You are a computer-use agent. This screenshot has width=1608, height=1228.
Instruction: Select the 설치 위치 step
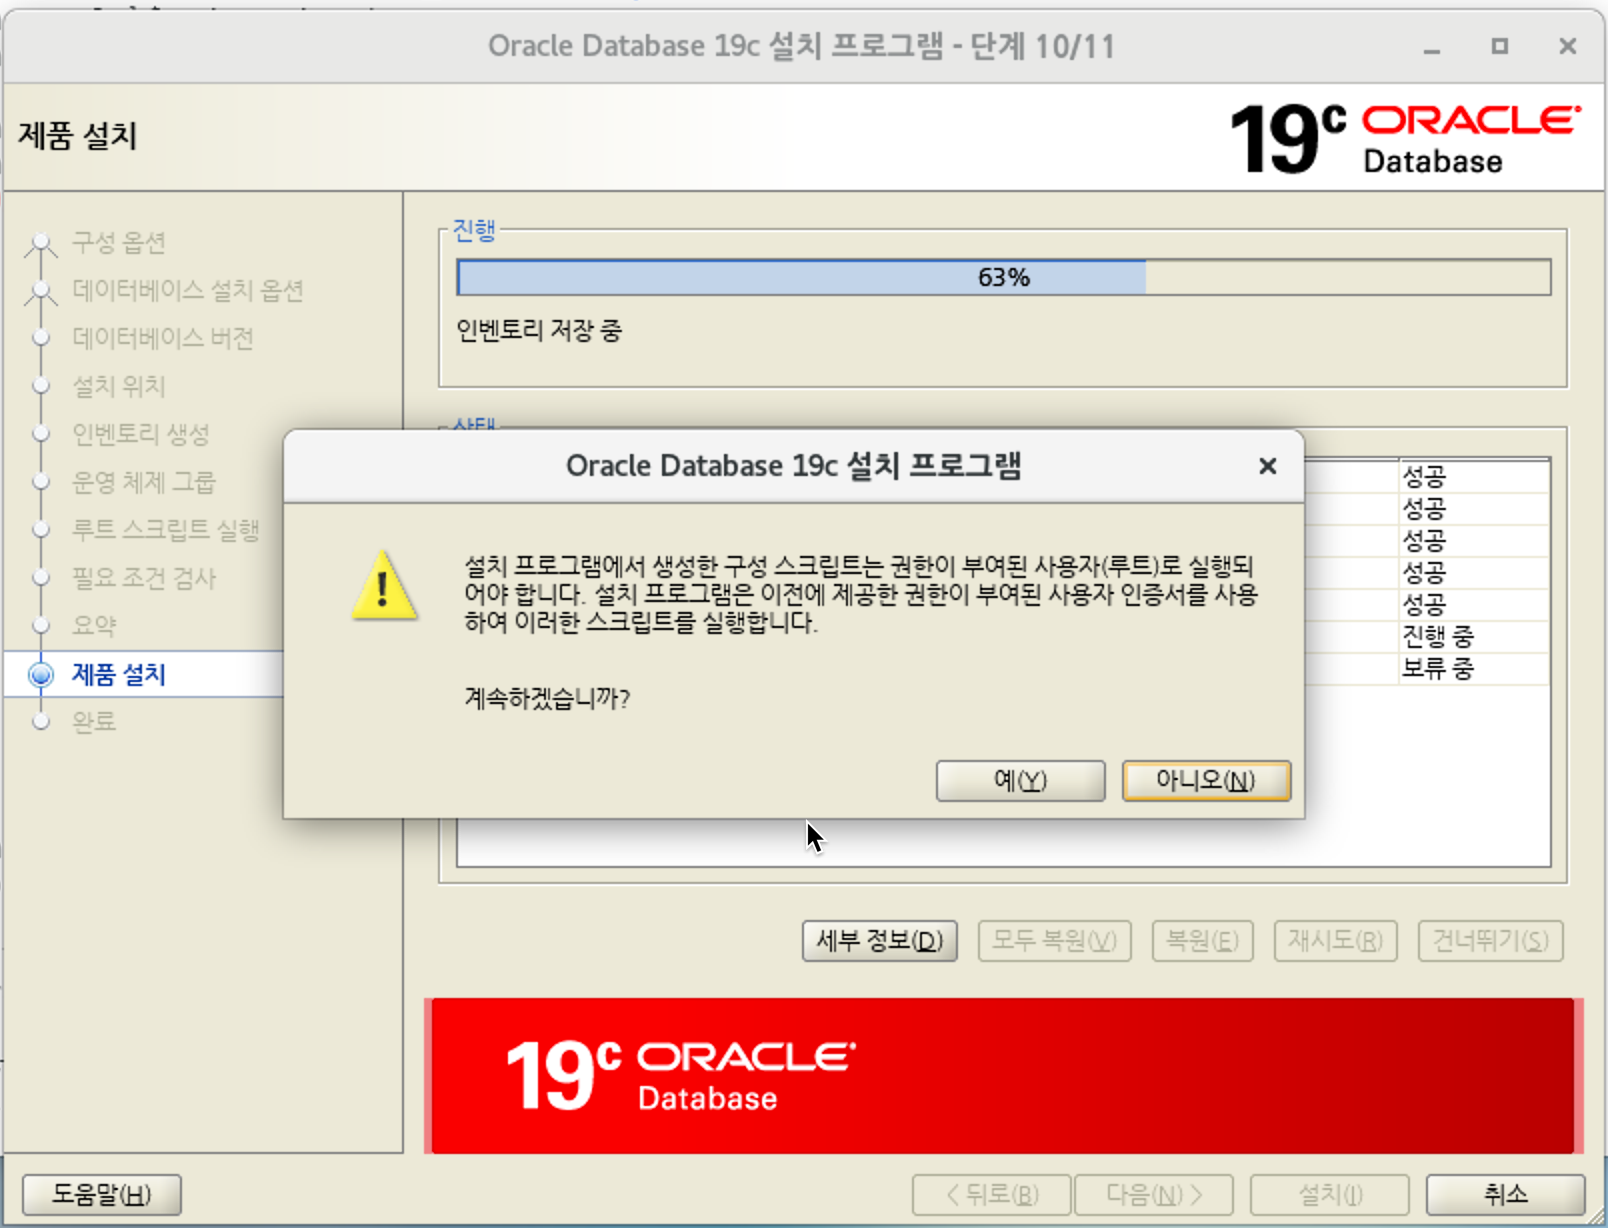click(118, 386)
